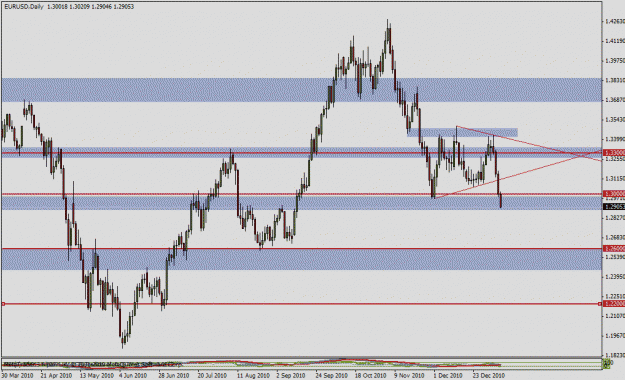Click the 1.3975 price scale label
This screenshot has width=625, height=380.
(615, 61)
